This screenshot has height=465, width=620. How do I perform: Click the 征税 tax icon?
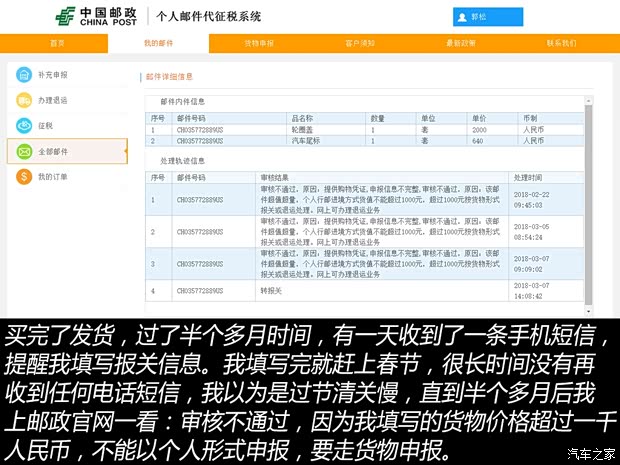pos(24,125)
